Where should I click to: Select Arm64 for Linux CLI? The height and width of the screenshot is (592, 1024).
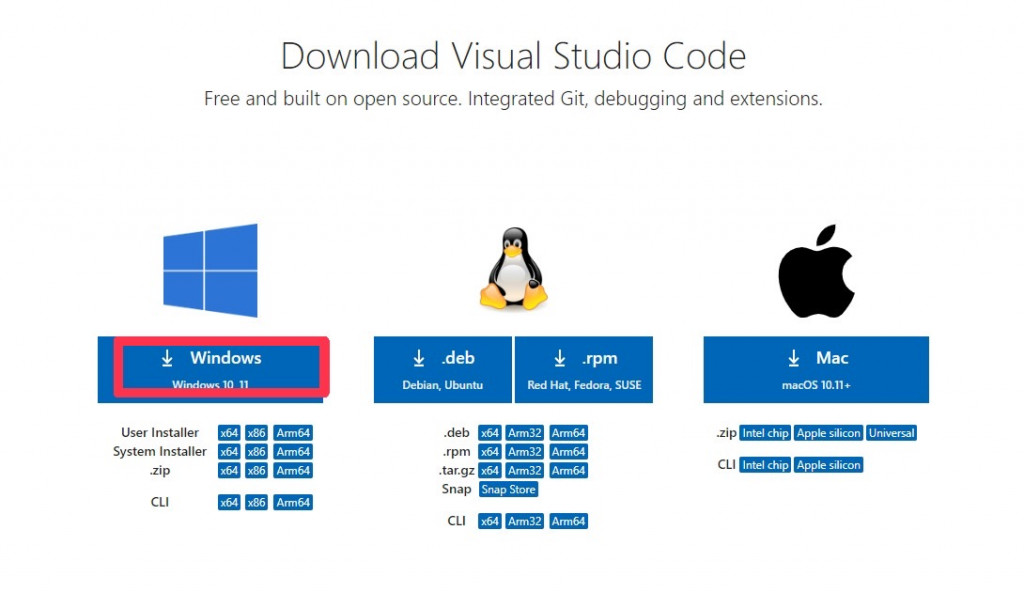point(569,521)
